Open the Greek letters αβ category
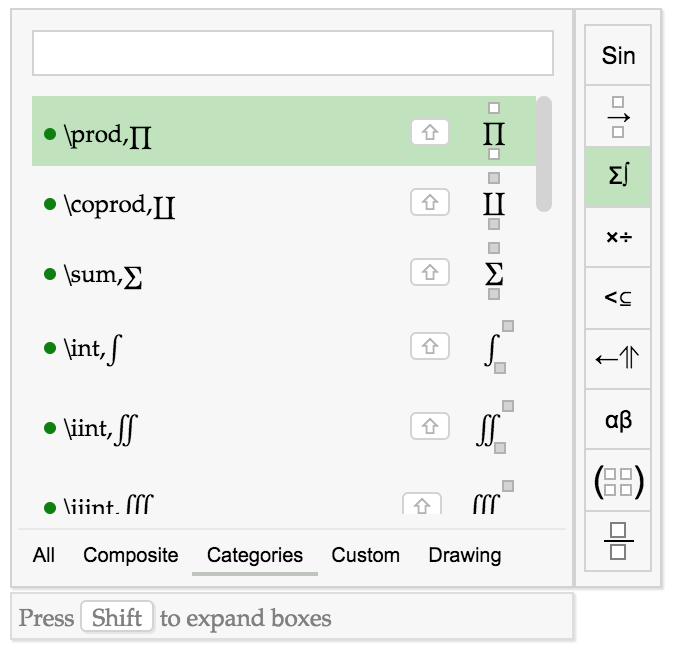The width and height of the screenshot is (674, 648). pos(618,419)
